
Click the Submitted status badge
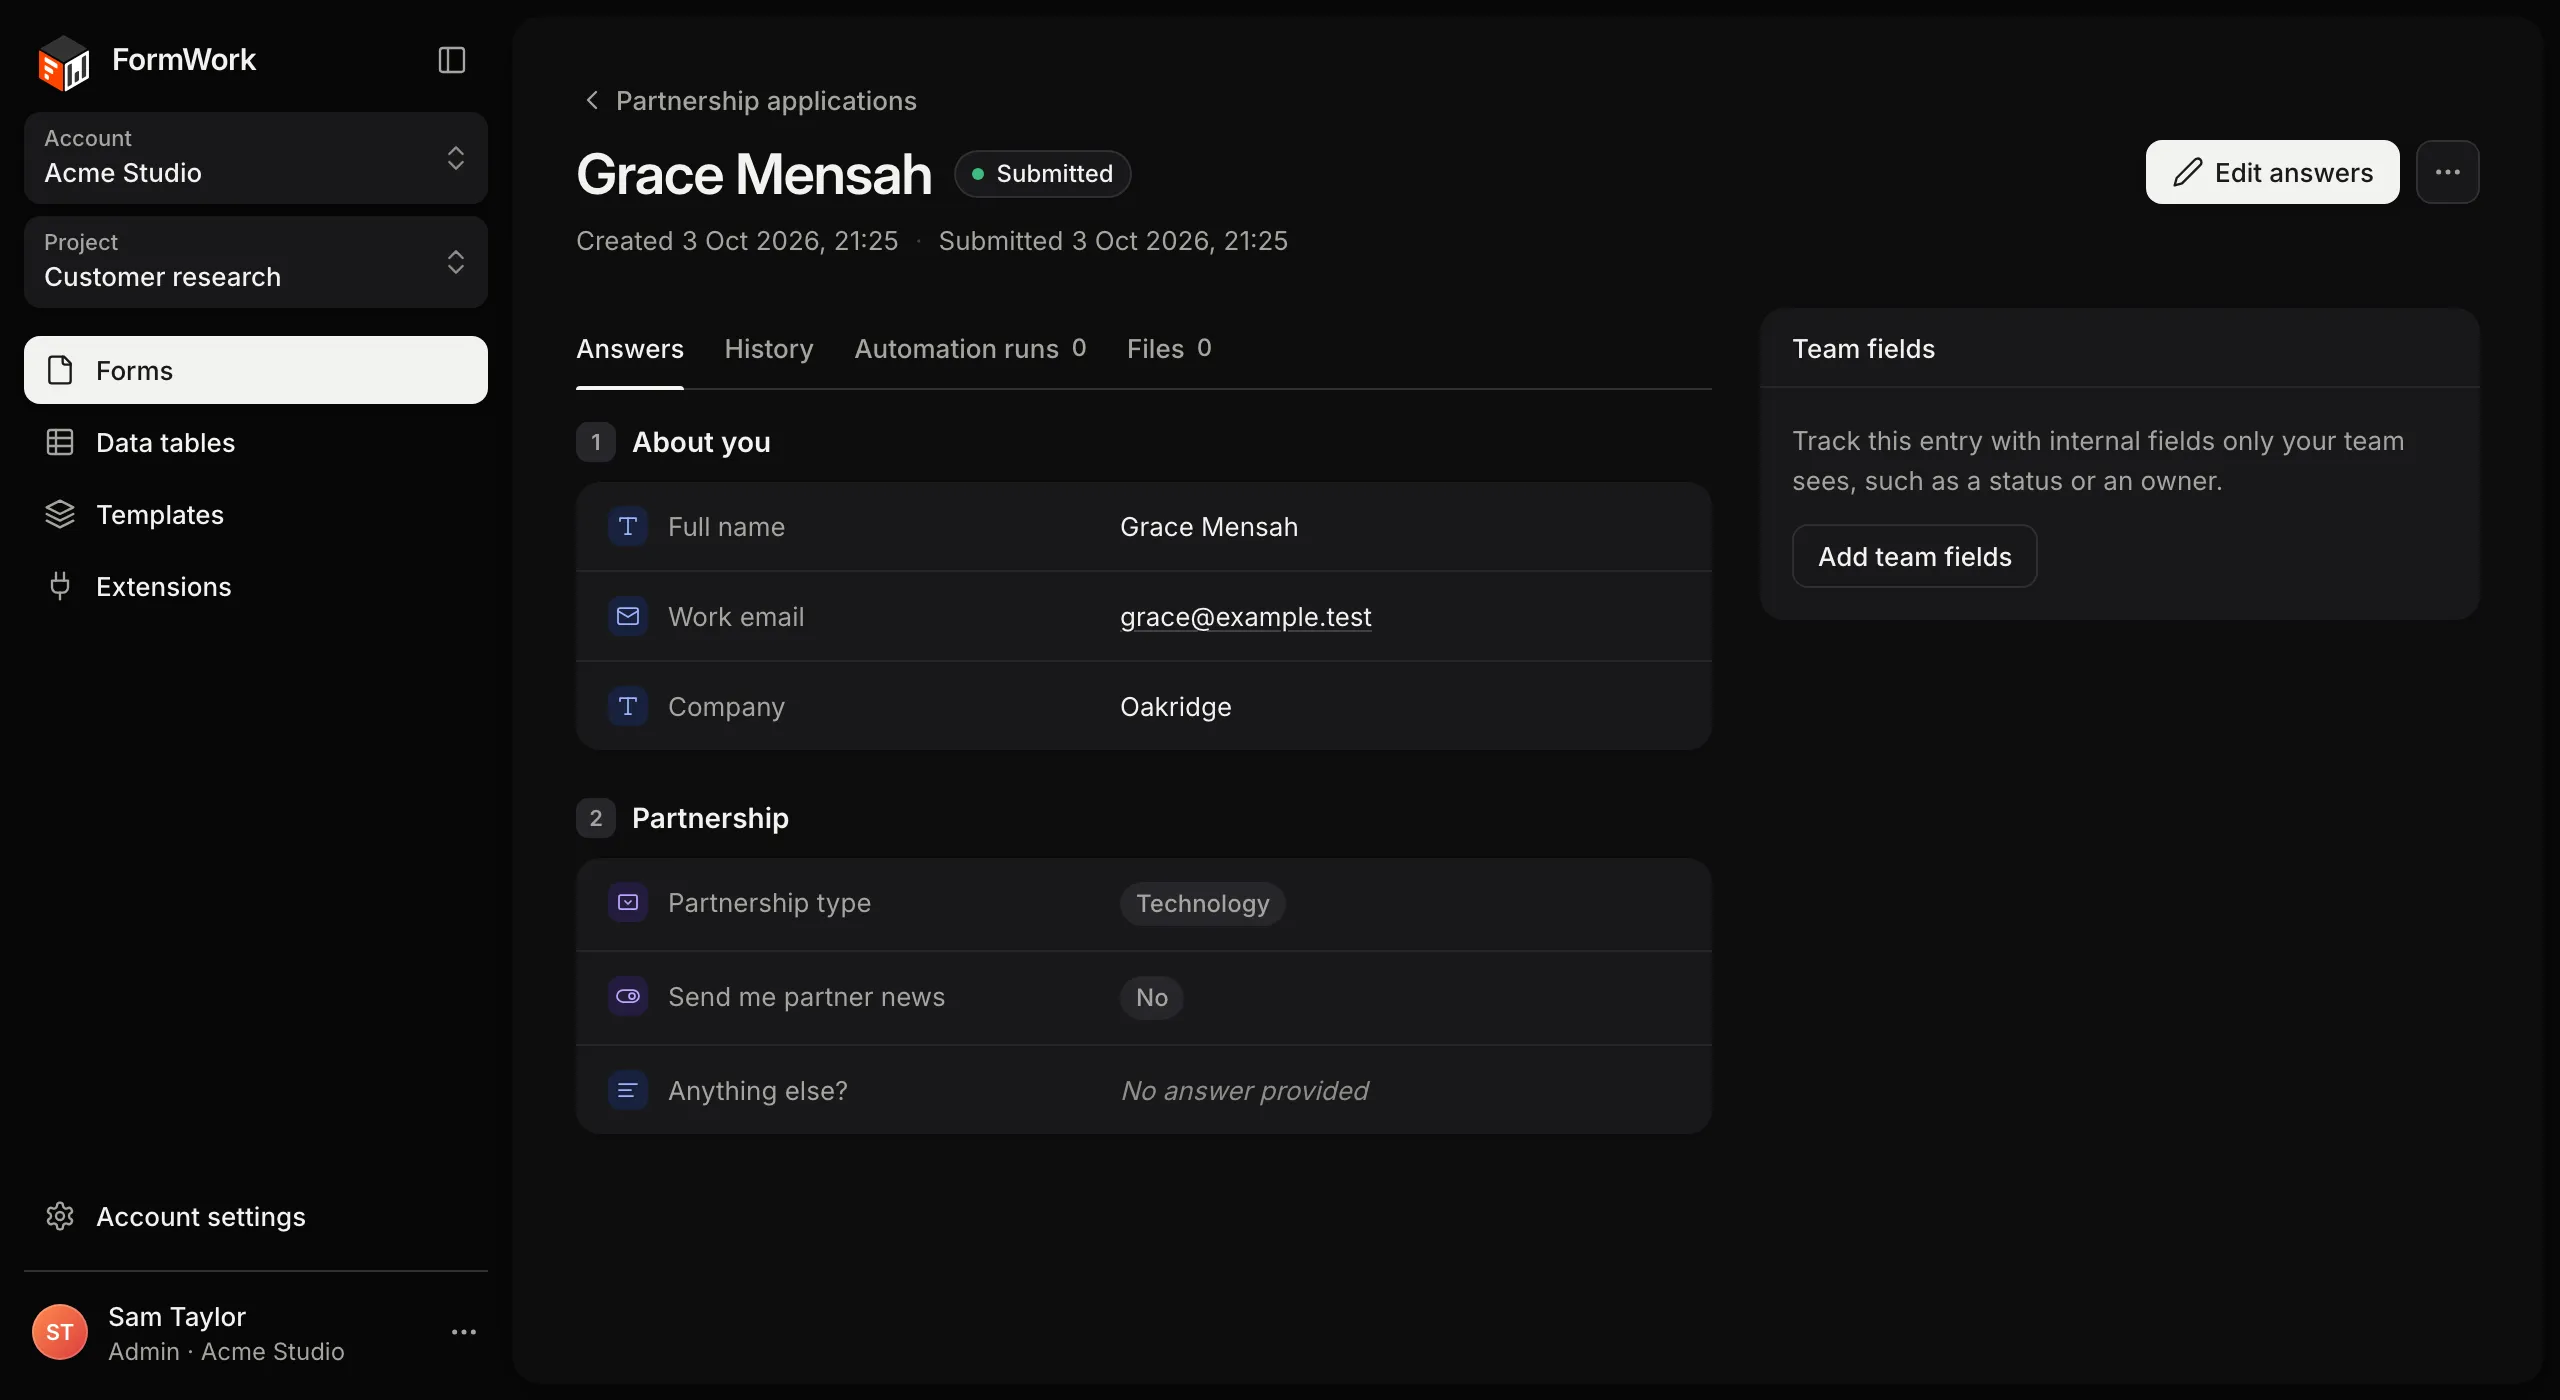click(x=1043, y=173)
